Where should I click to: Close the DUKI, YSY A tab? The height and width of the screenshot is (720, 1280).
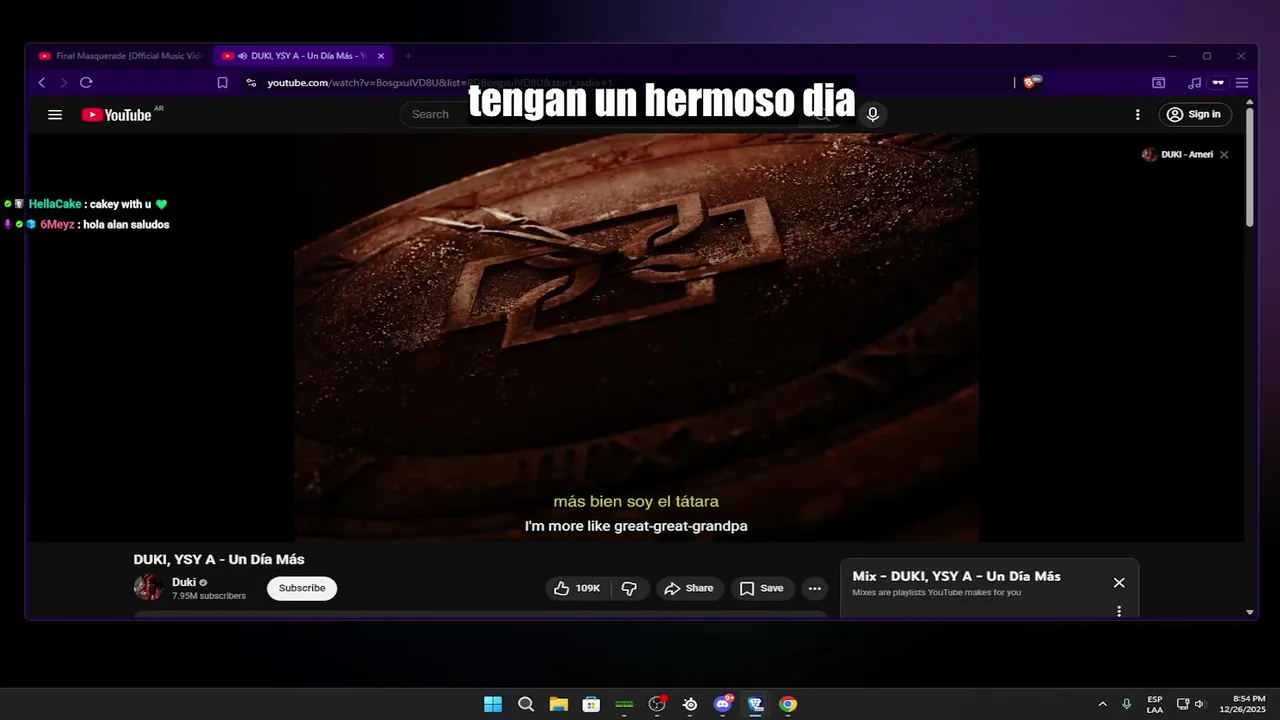coord(381,56)
